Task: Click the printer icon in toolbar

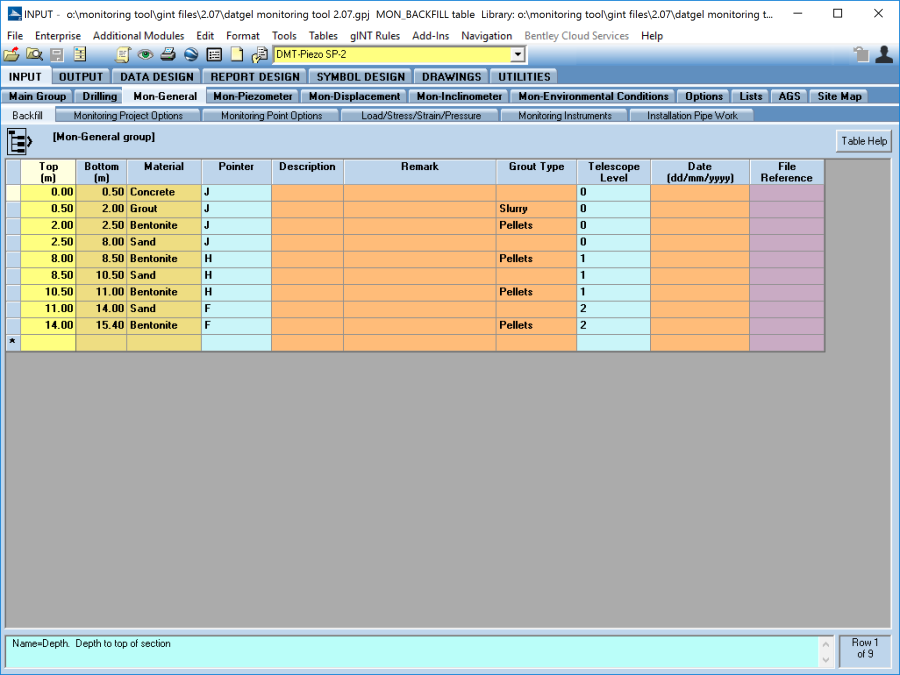Action: [x=168, y=55]
